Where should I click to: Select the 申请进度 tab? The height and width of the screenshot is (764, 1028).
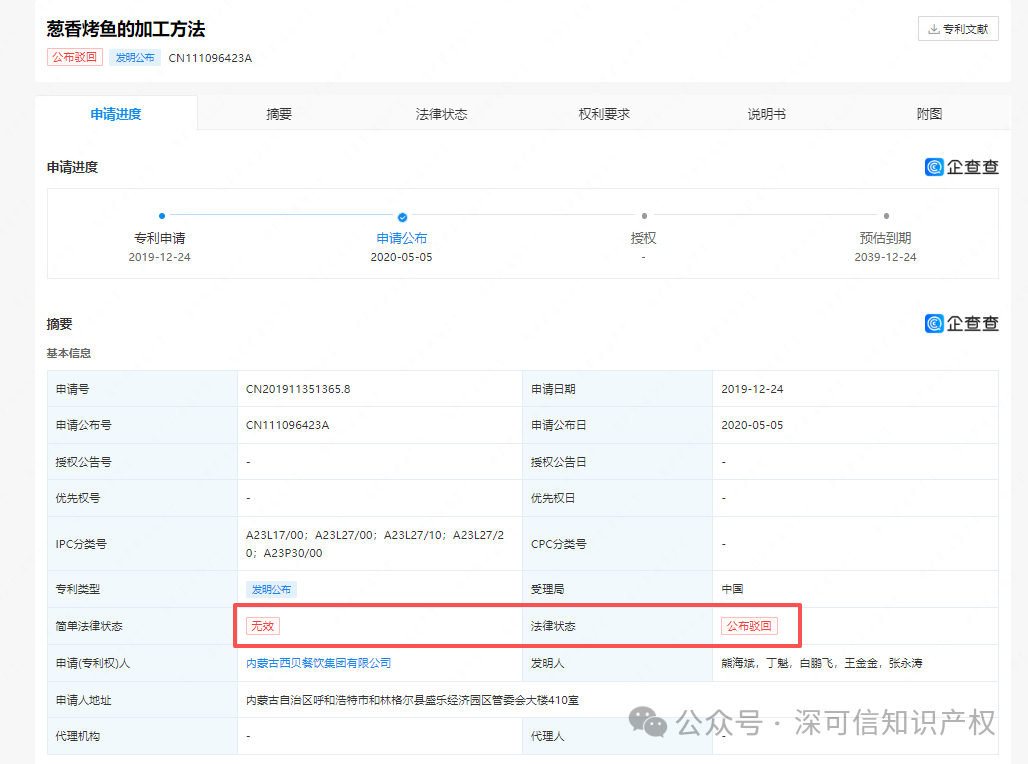point(116,114)
